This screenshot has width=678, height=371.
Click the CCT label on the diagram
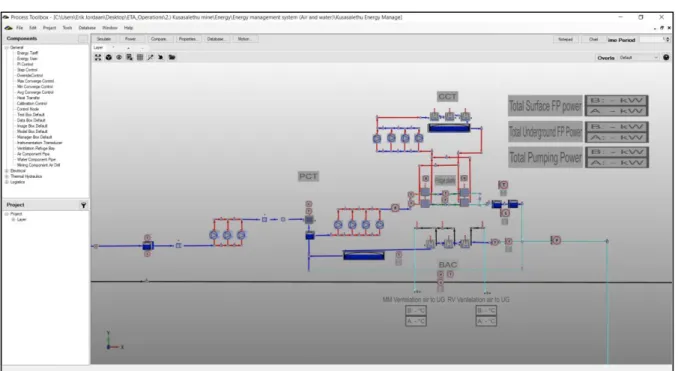[447, 96]
